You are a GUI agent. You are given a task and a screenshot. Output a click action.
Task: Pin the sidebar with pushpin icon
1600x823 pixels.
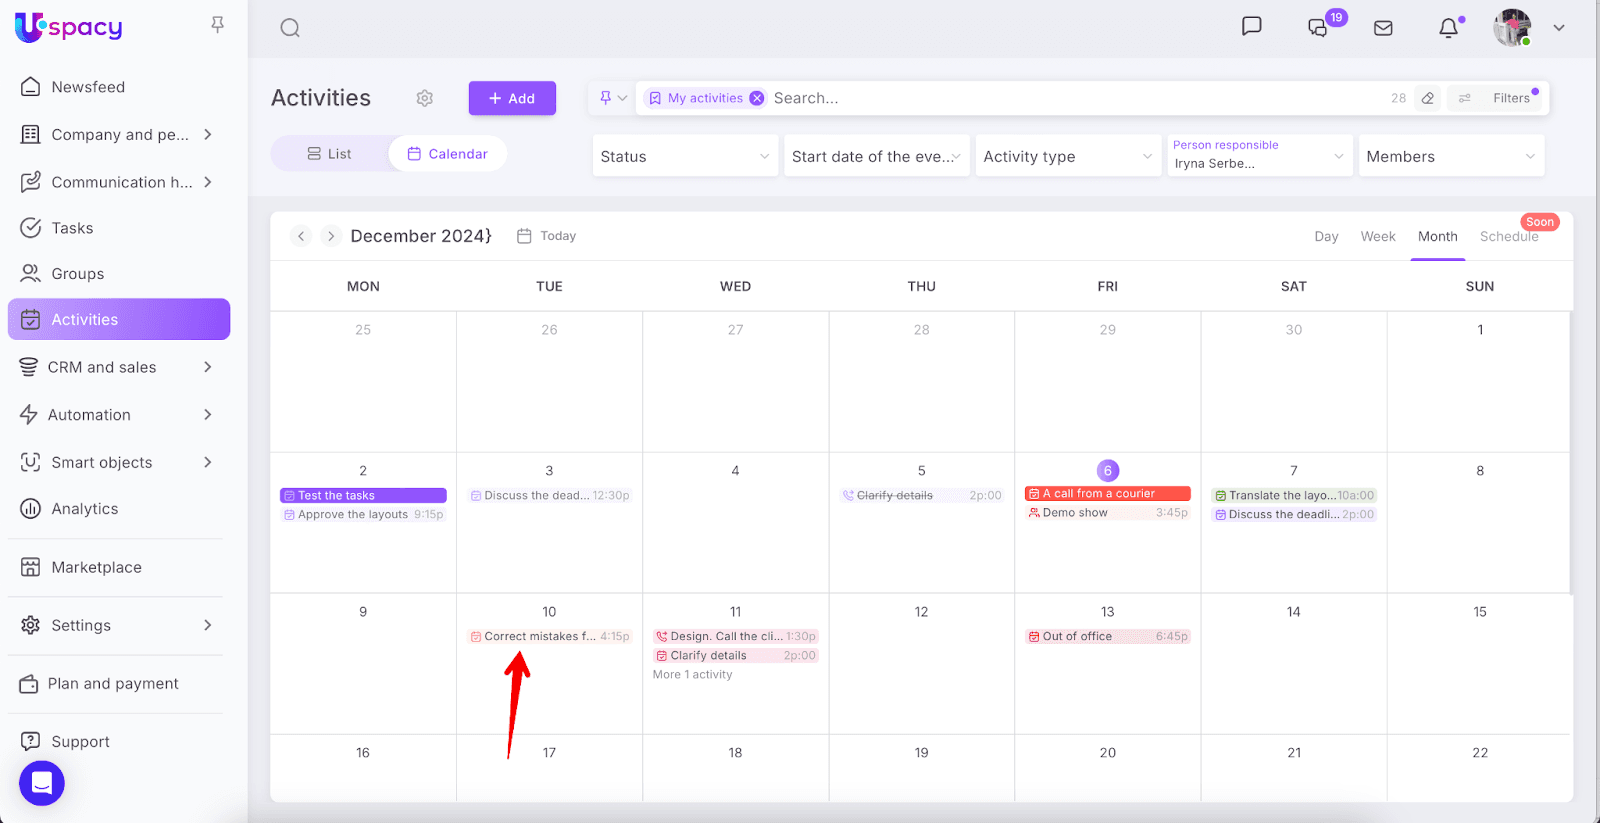click(x=217, y=25)
